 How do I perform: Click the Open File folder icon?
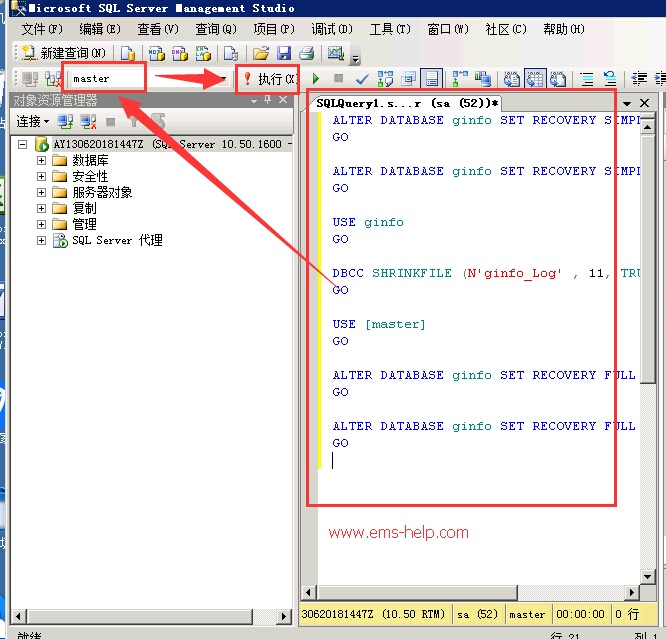[260, 54]
